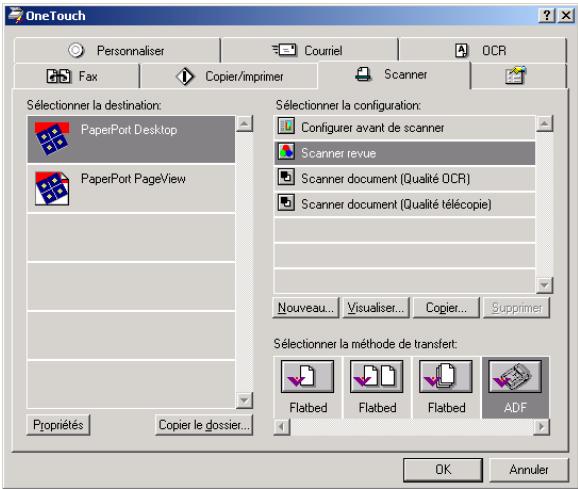Image resolution: width=578 pixels, height=489 pixels.
Task: Select PaperPort Desktop destination text
Action: tap(129, 130)
